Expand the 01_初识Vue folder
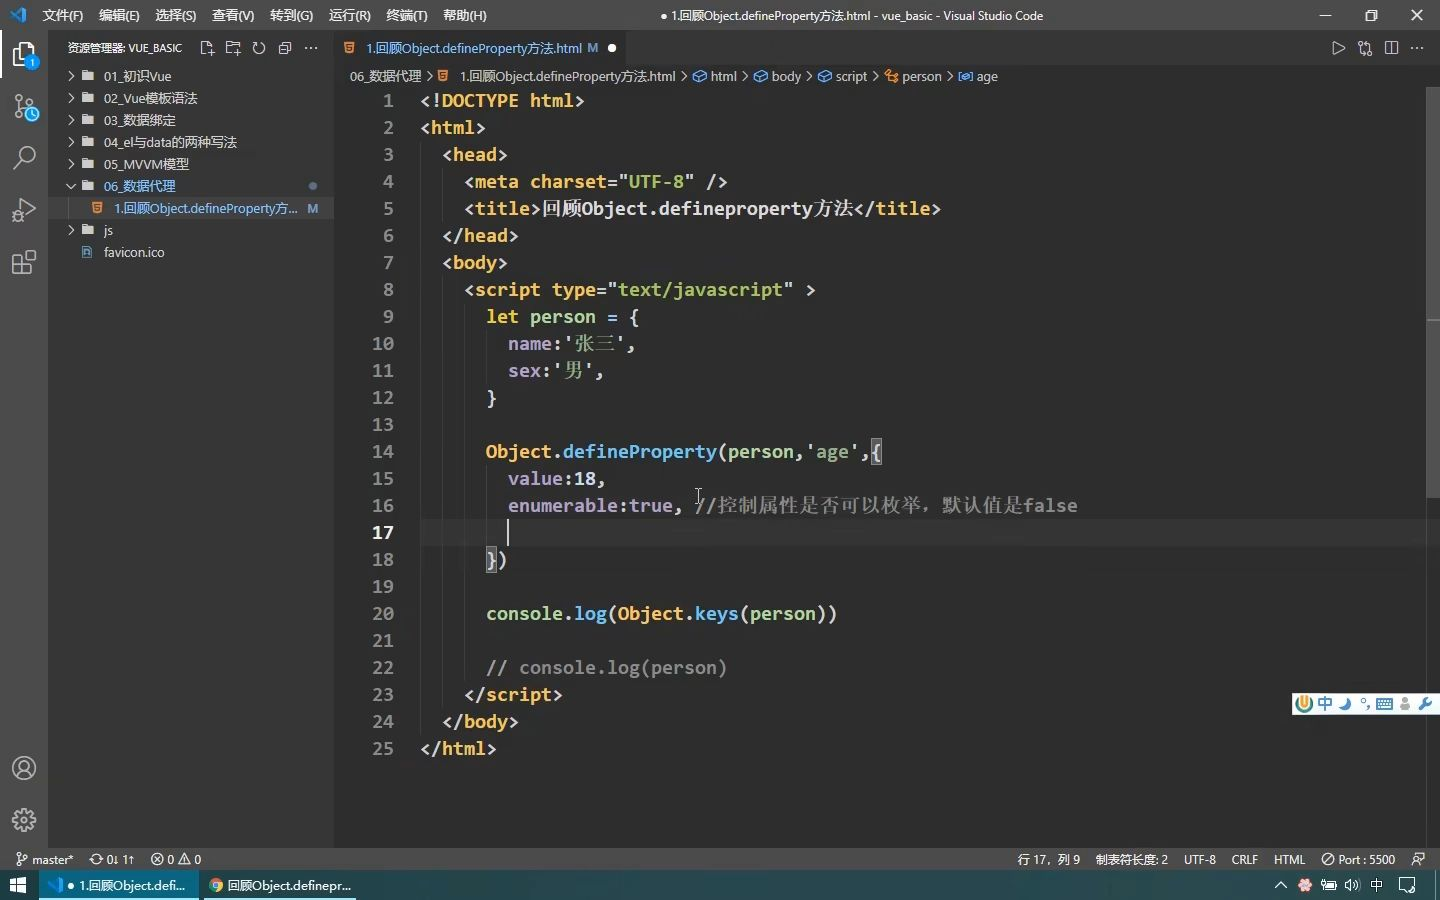Image resolution: width=1440 pixels, height=900 pixels. pos(190,76)
